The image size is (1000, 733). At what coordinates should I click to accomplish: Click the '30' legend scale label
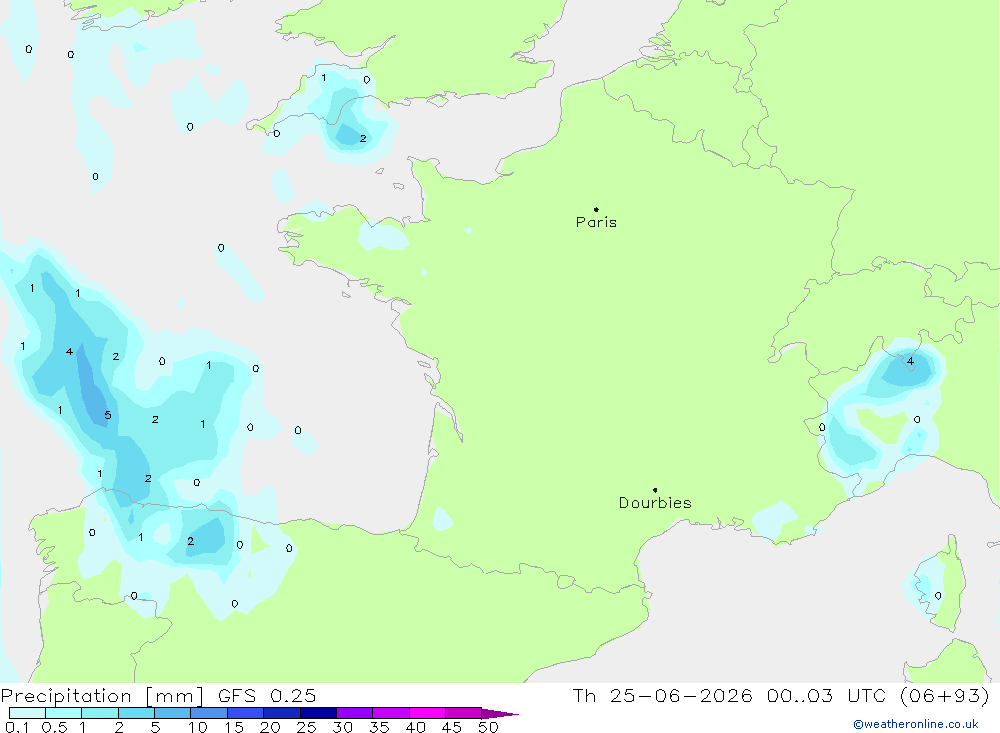[x=342, y=727]
